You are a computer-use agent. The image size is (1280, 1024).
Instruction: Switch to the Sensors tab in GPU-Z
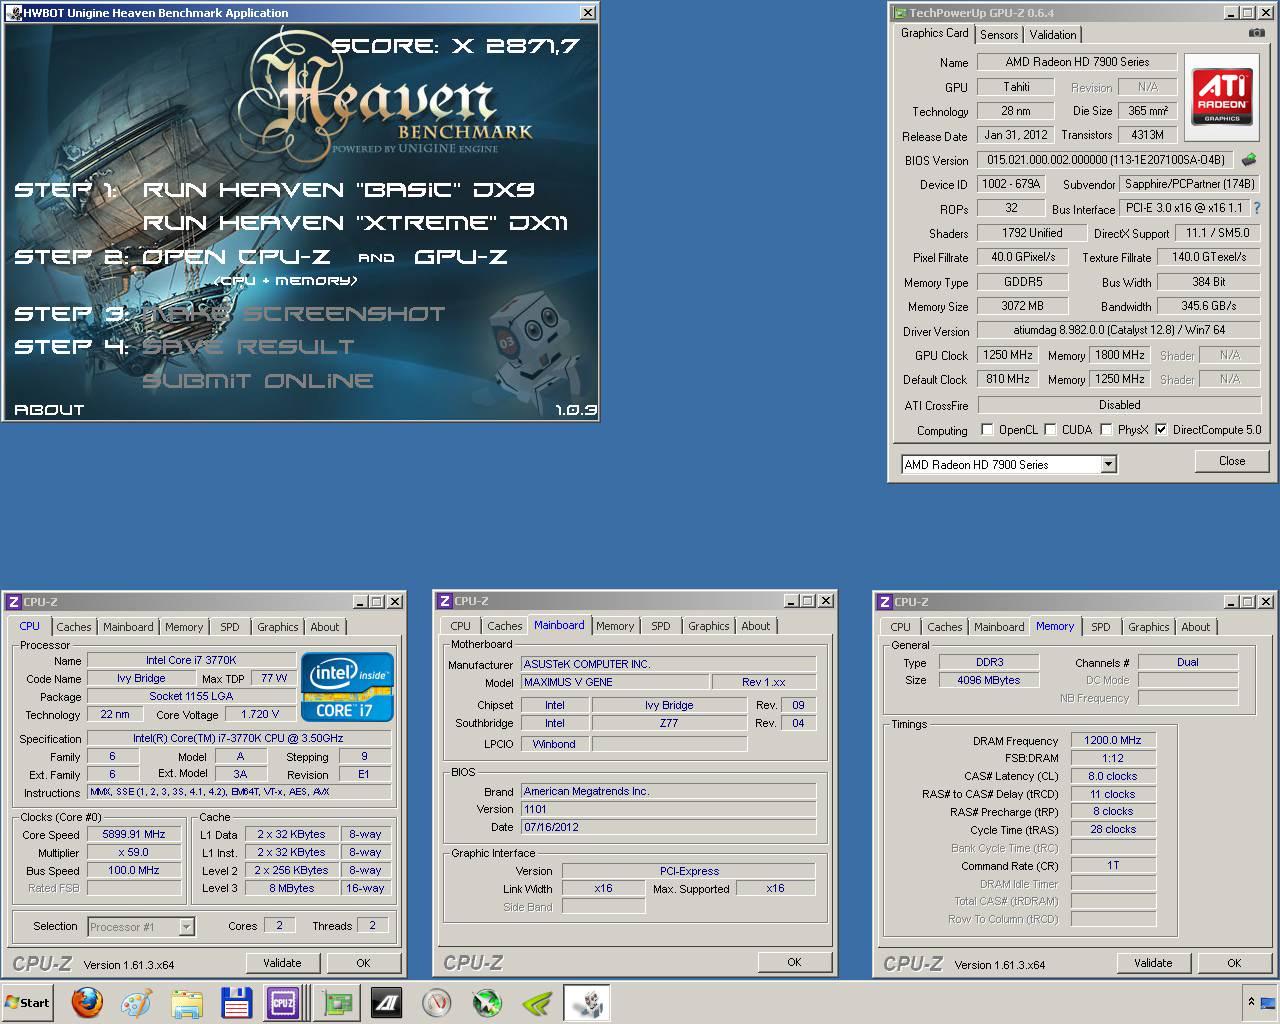(x=999, y=34)
